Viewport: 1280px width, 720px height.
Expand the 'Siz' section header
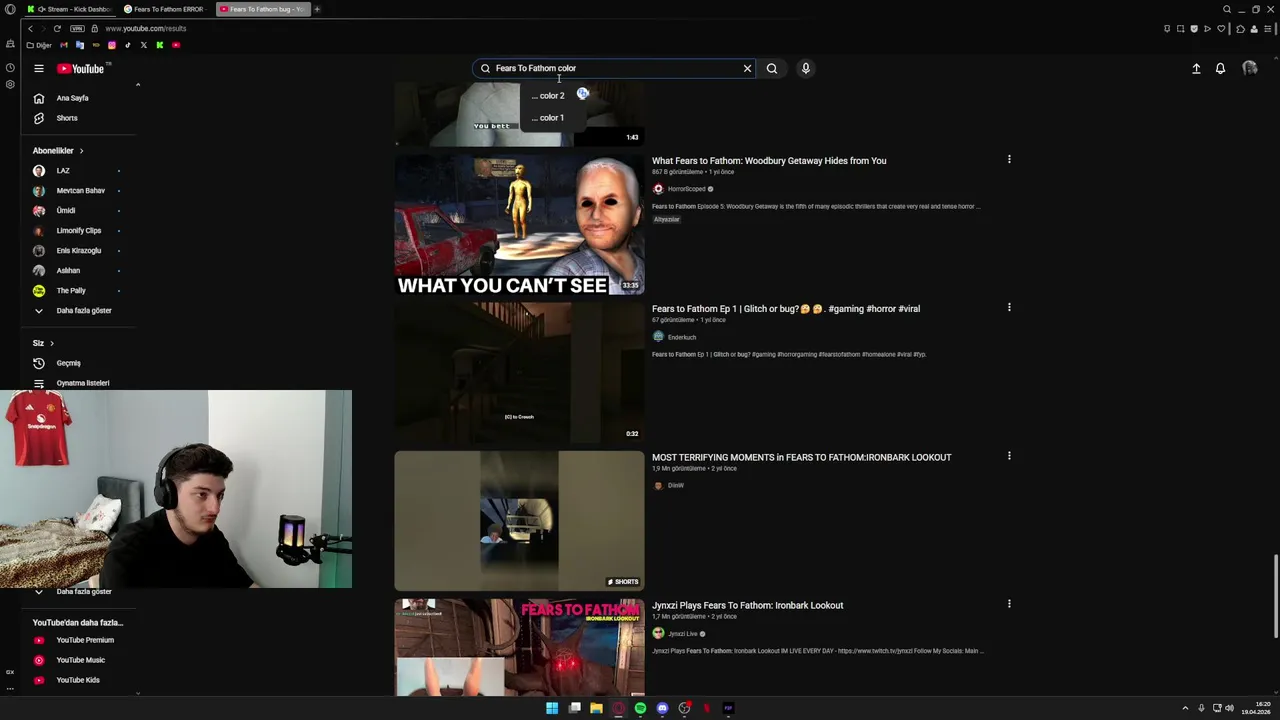coord(43,343)
